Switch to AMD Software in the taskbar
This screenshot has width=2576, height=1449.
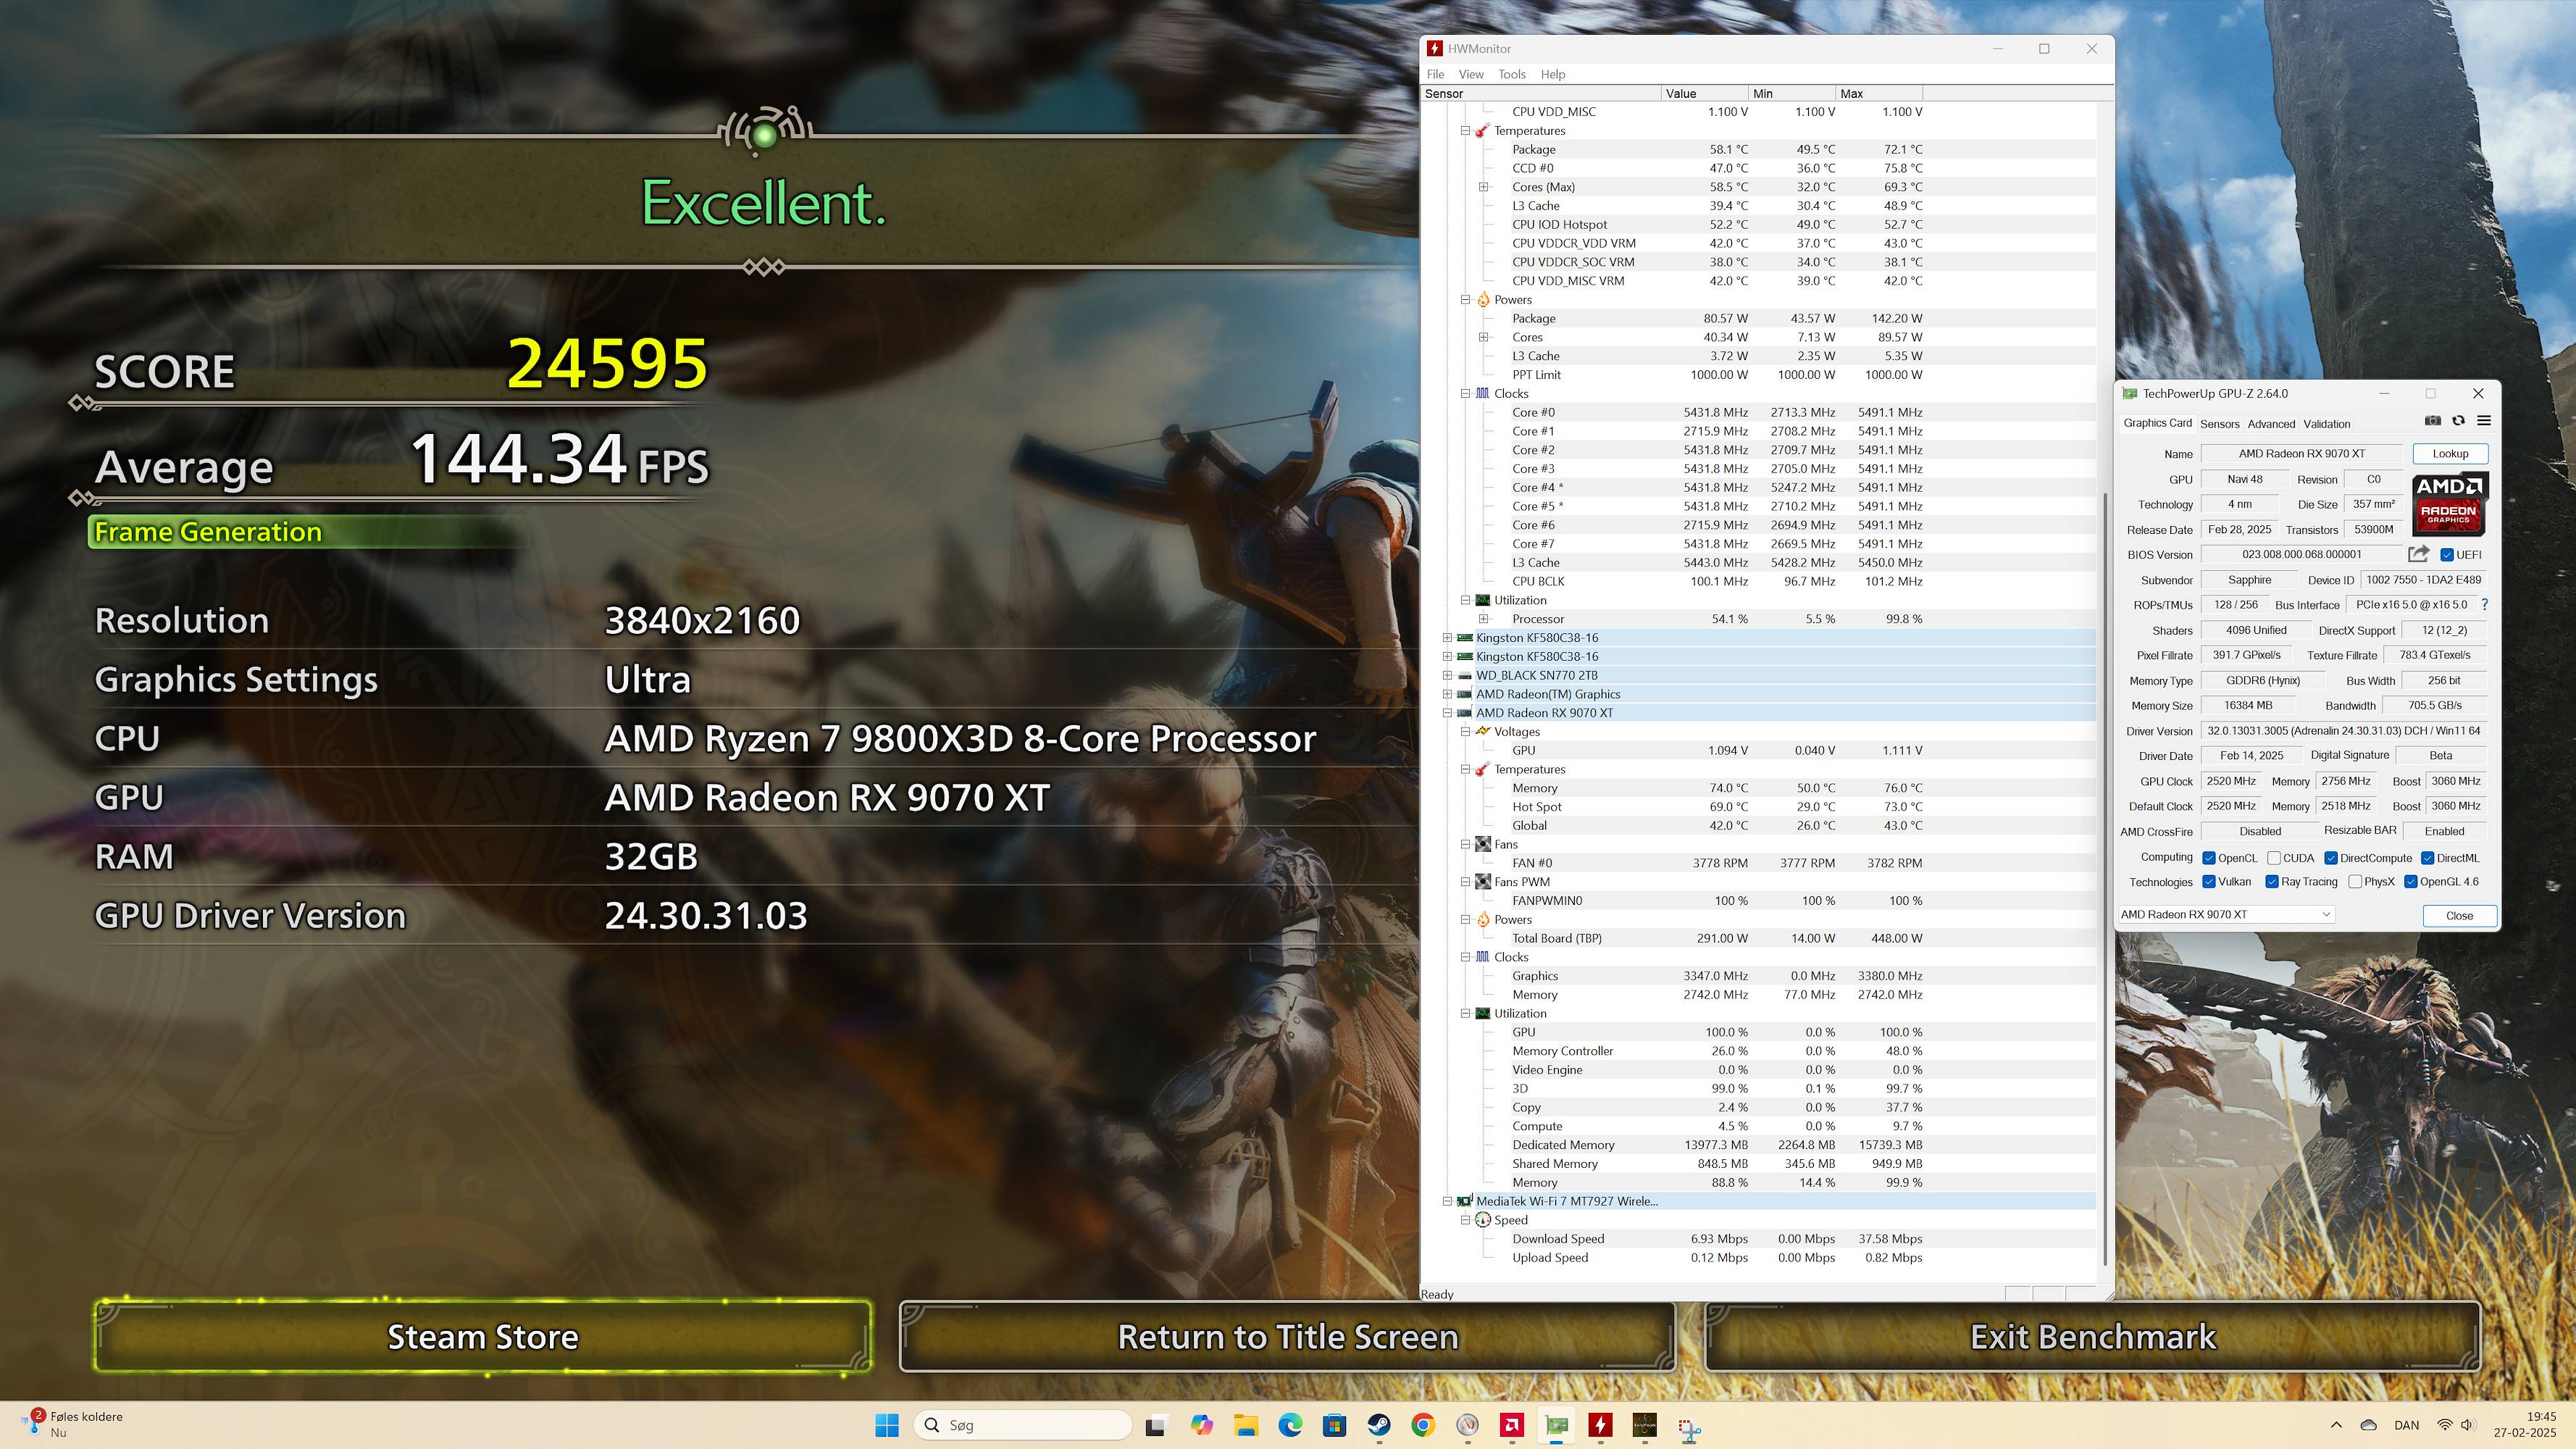pyautogui.click(x=1512, y=1425)
